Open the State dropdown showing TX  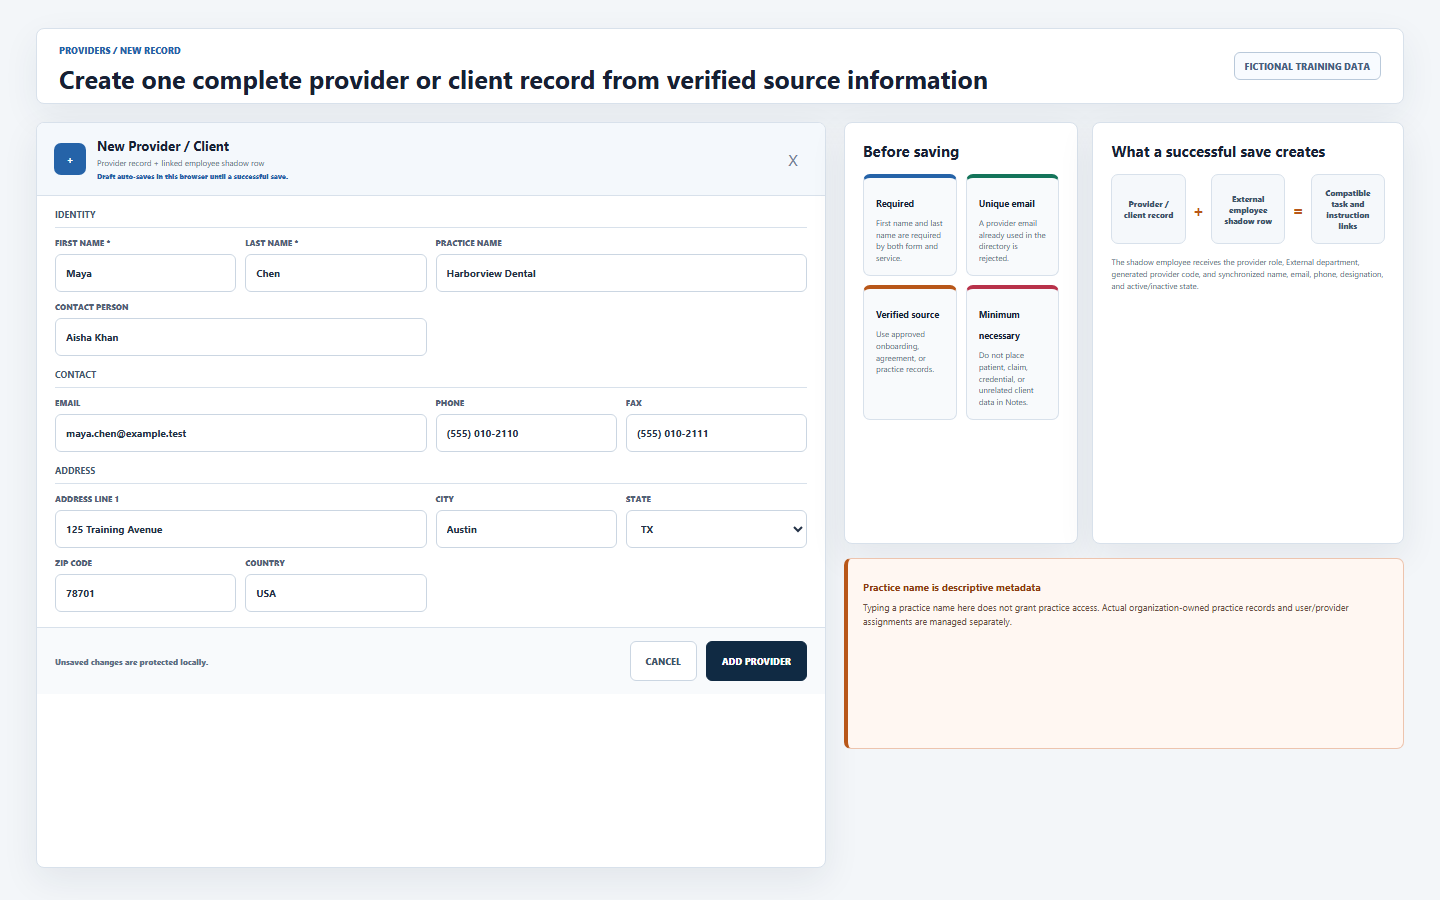pos(716,529)
